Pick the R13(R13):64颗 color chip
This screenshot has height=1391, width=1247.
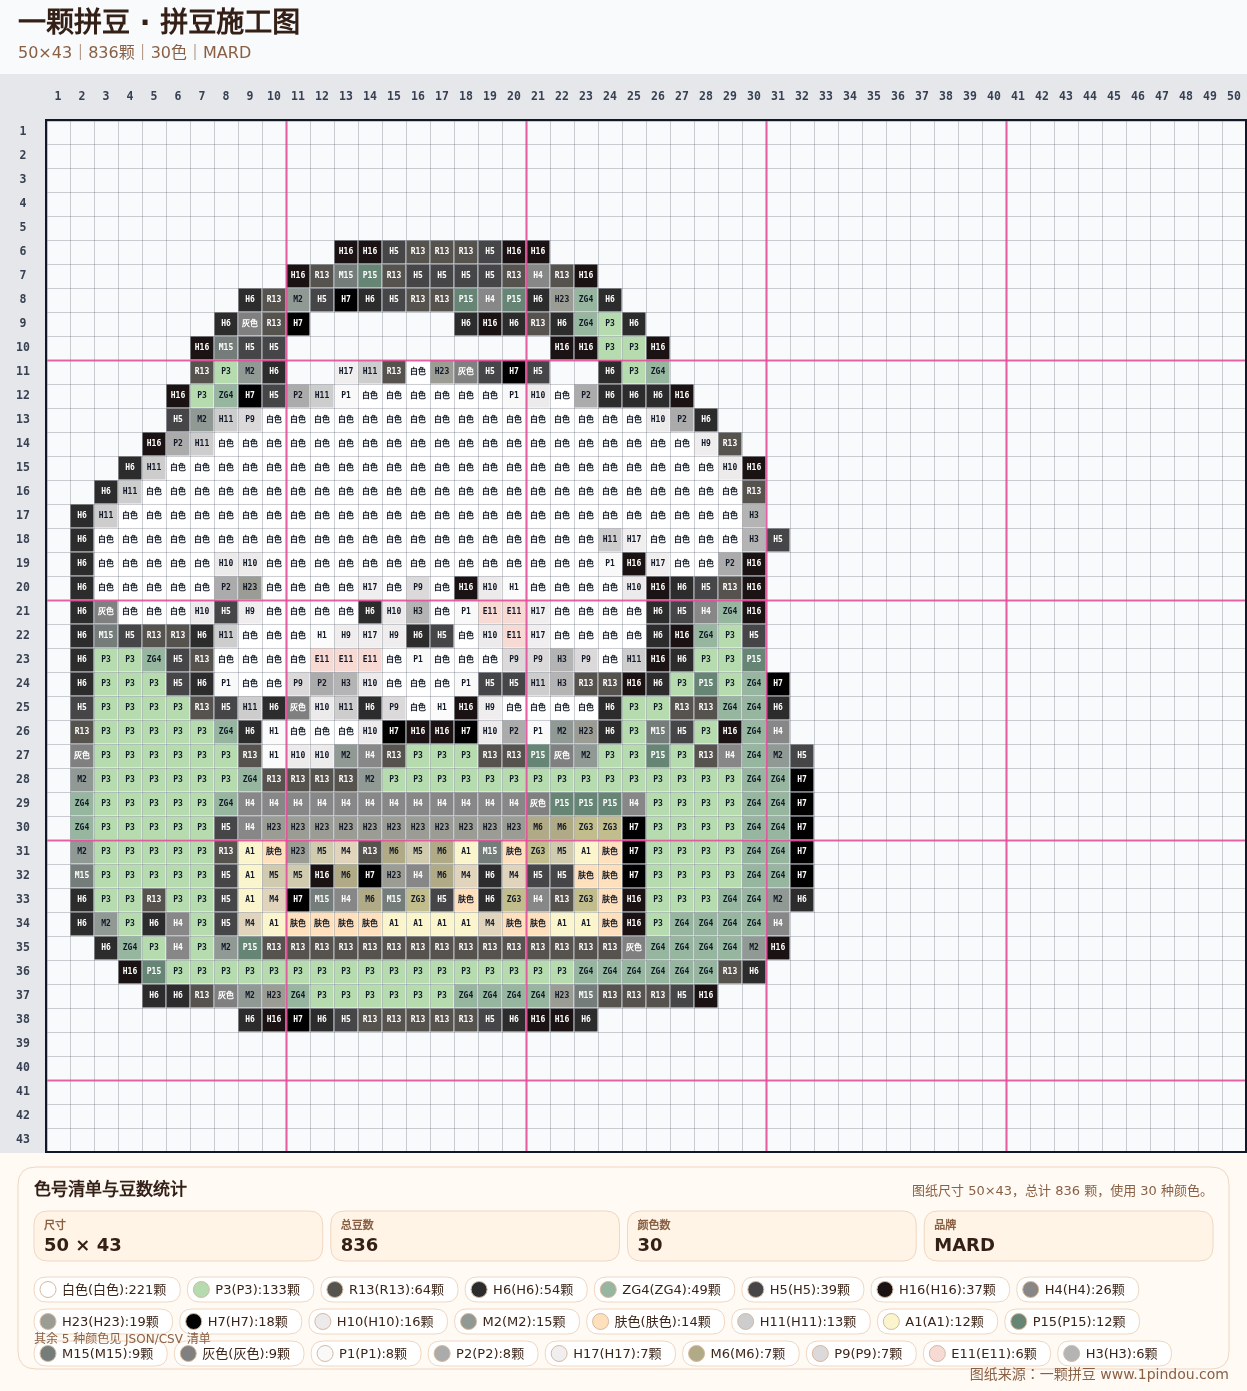pyautogui.click(x=391, y=1290)
